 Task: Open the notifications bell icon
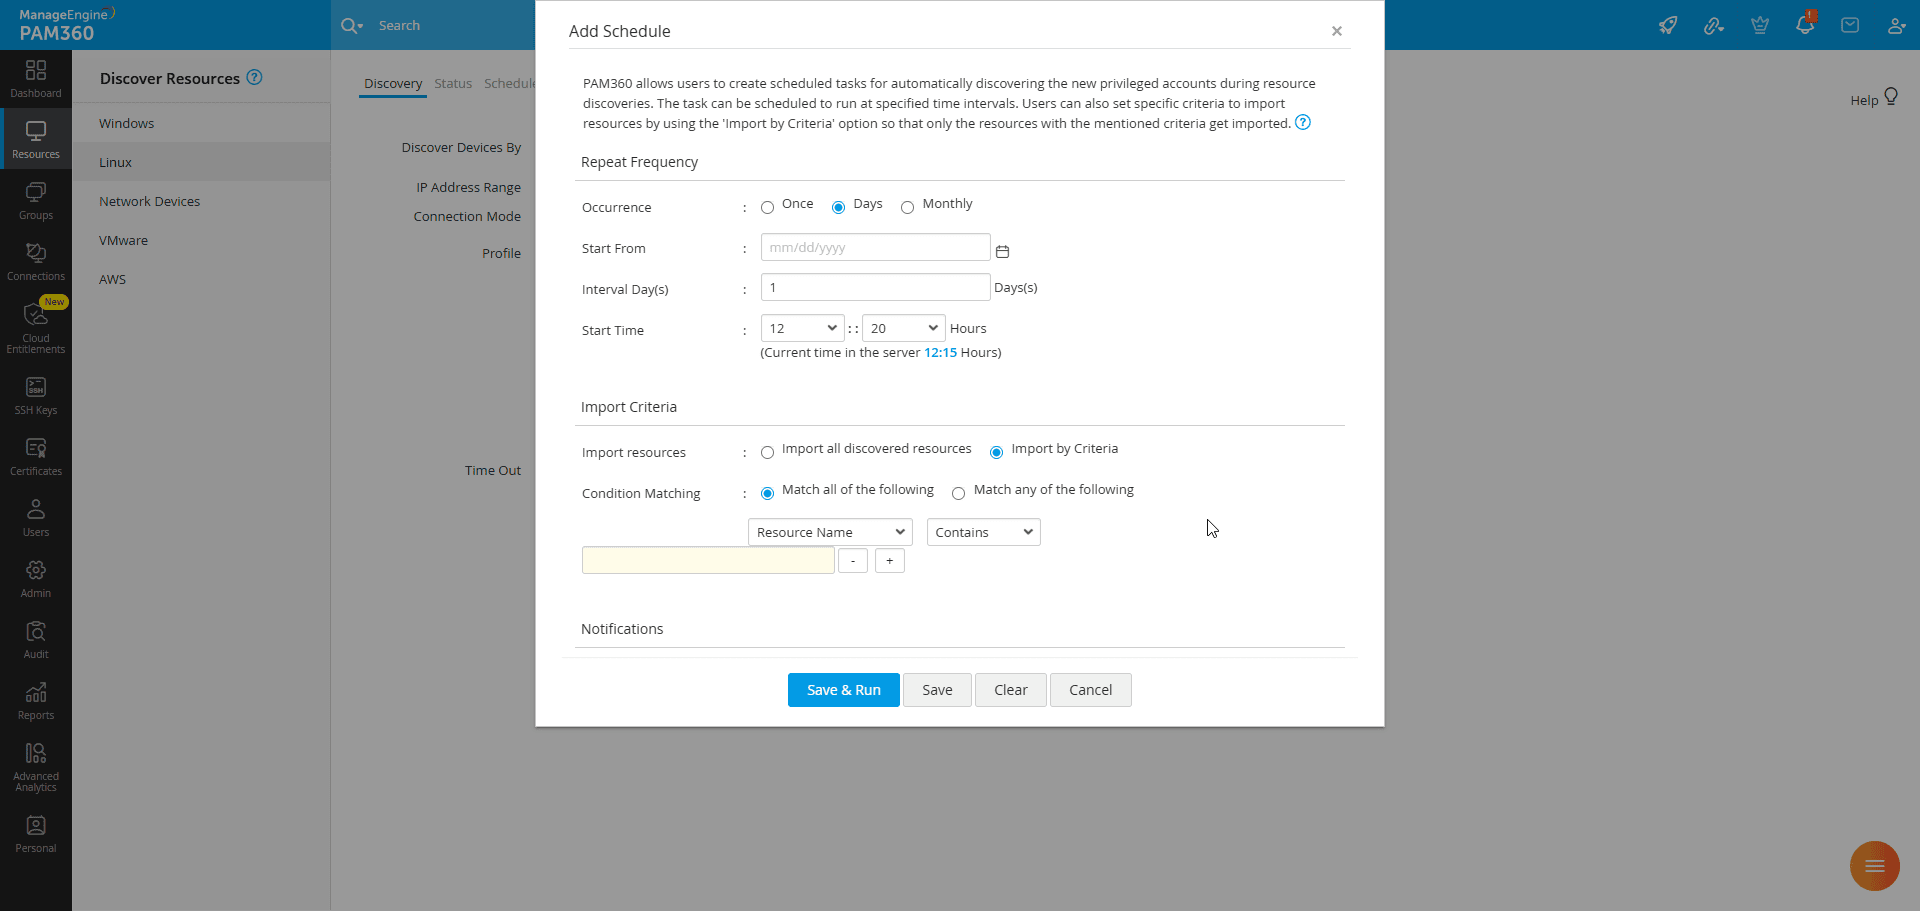1804,25
